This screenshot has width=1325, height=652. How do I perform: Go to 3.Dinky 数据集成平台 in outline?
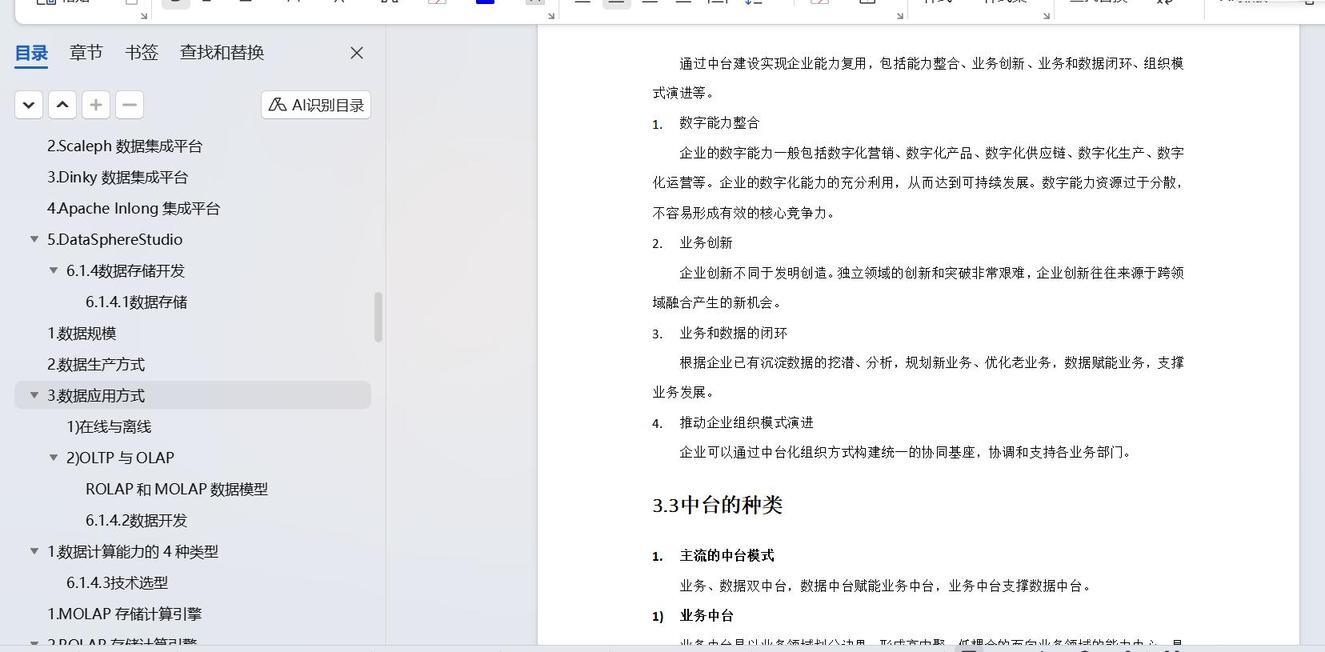[x=118, y=177]
